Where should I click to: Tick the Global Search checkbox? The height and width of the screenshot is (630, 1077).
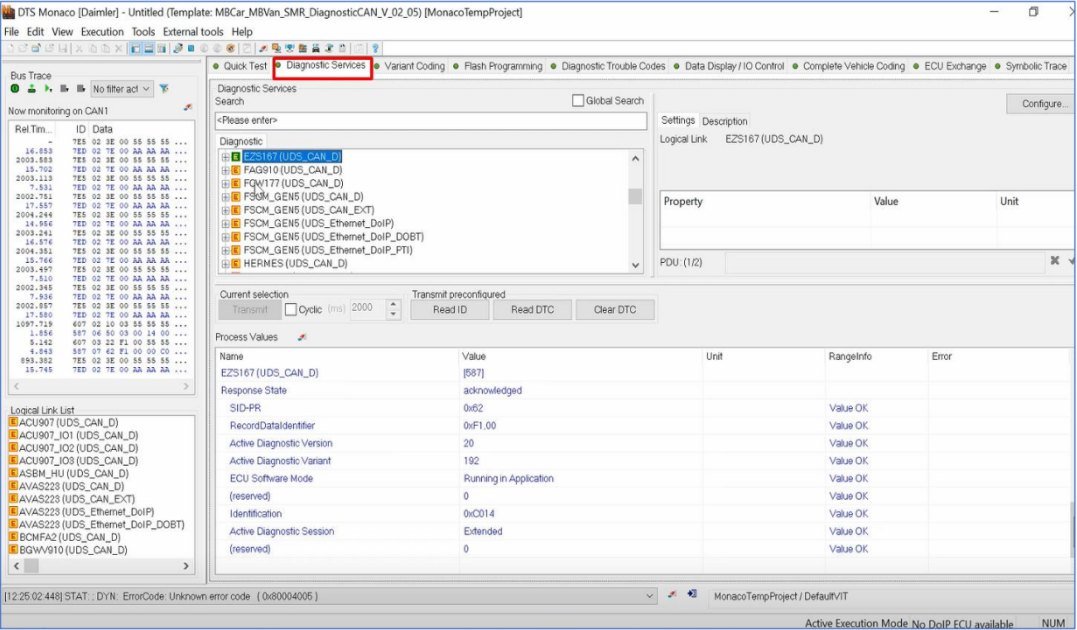tap(577, 101)
